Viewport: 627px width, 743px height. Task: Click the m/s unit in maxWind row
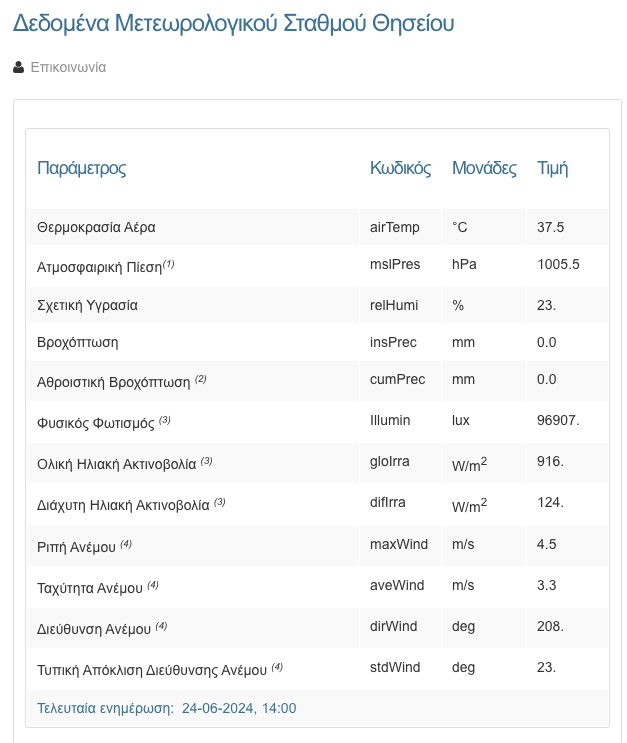click(x=463, y=544)
